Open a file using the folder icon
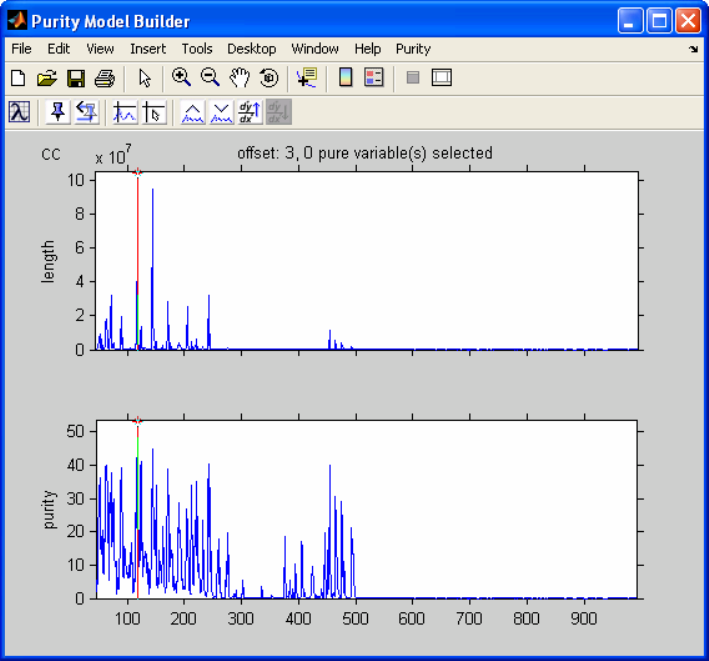The image size is (709, 661). pos(46,78)
